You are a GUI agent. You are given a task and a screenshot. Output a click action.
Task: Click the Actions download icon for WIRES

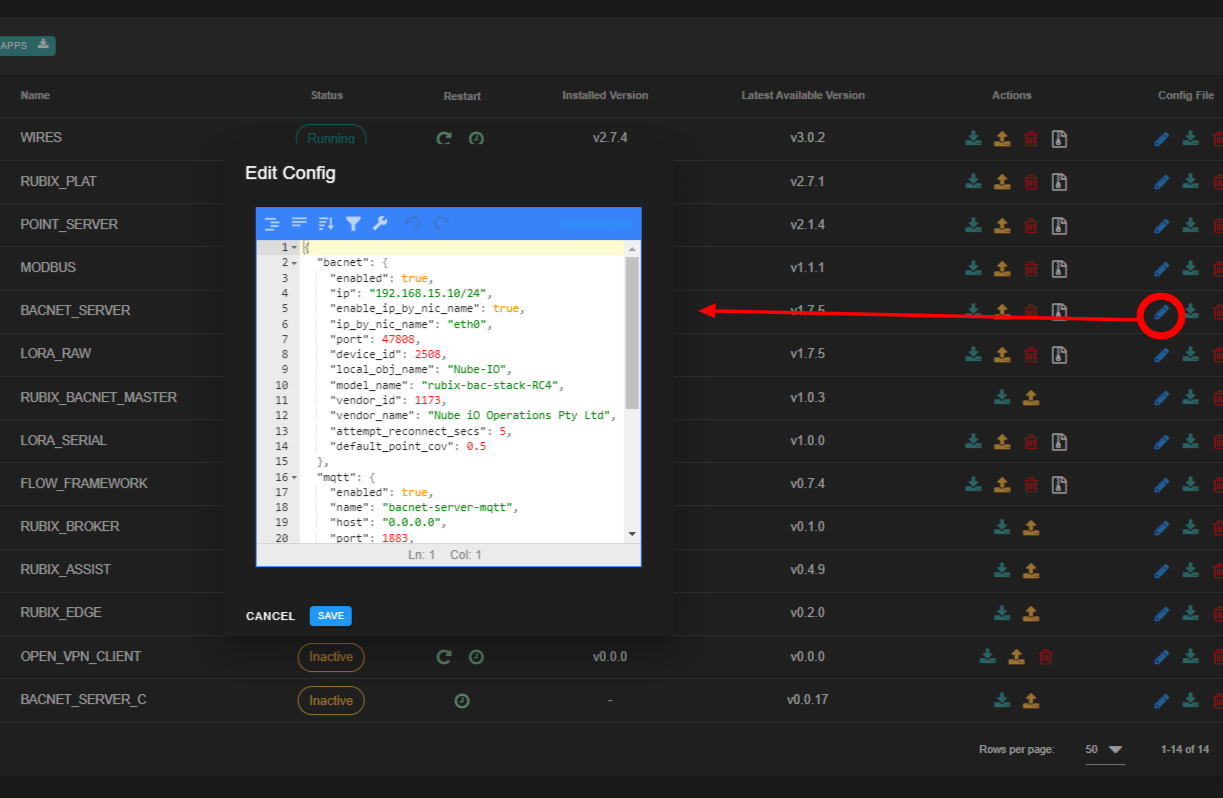point(973,138)
